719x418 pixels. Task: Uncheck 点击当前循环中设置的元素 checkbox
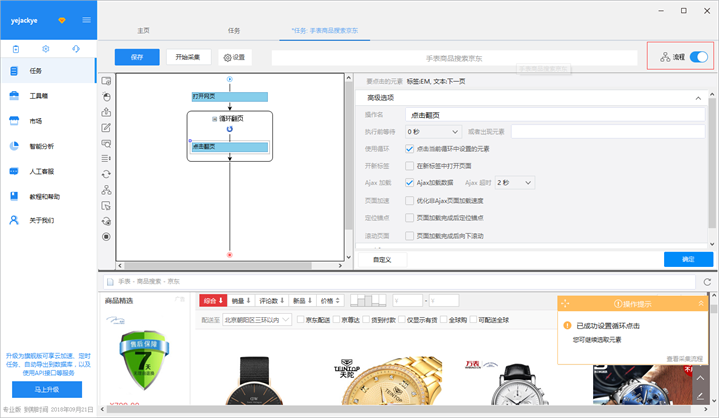409,149
